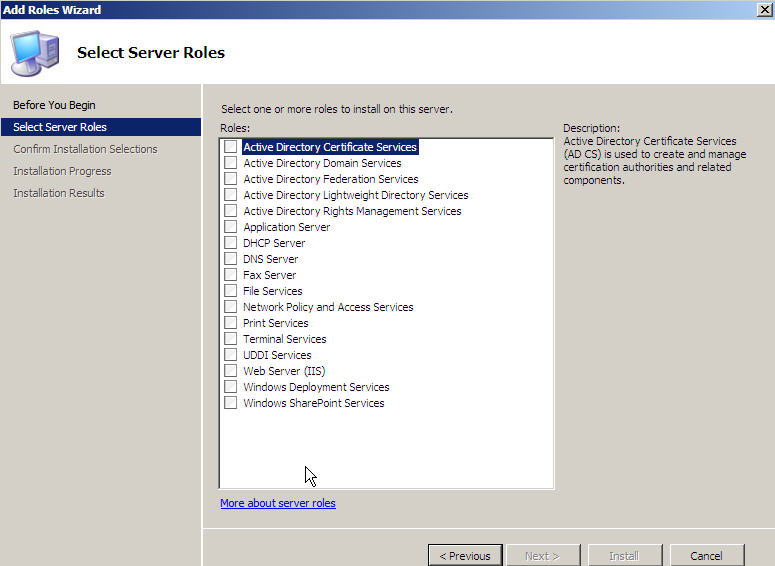This screenshot has width=775, height=566.
Task: Check the File Services checkbox
Action: point(230,291)
